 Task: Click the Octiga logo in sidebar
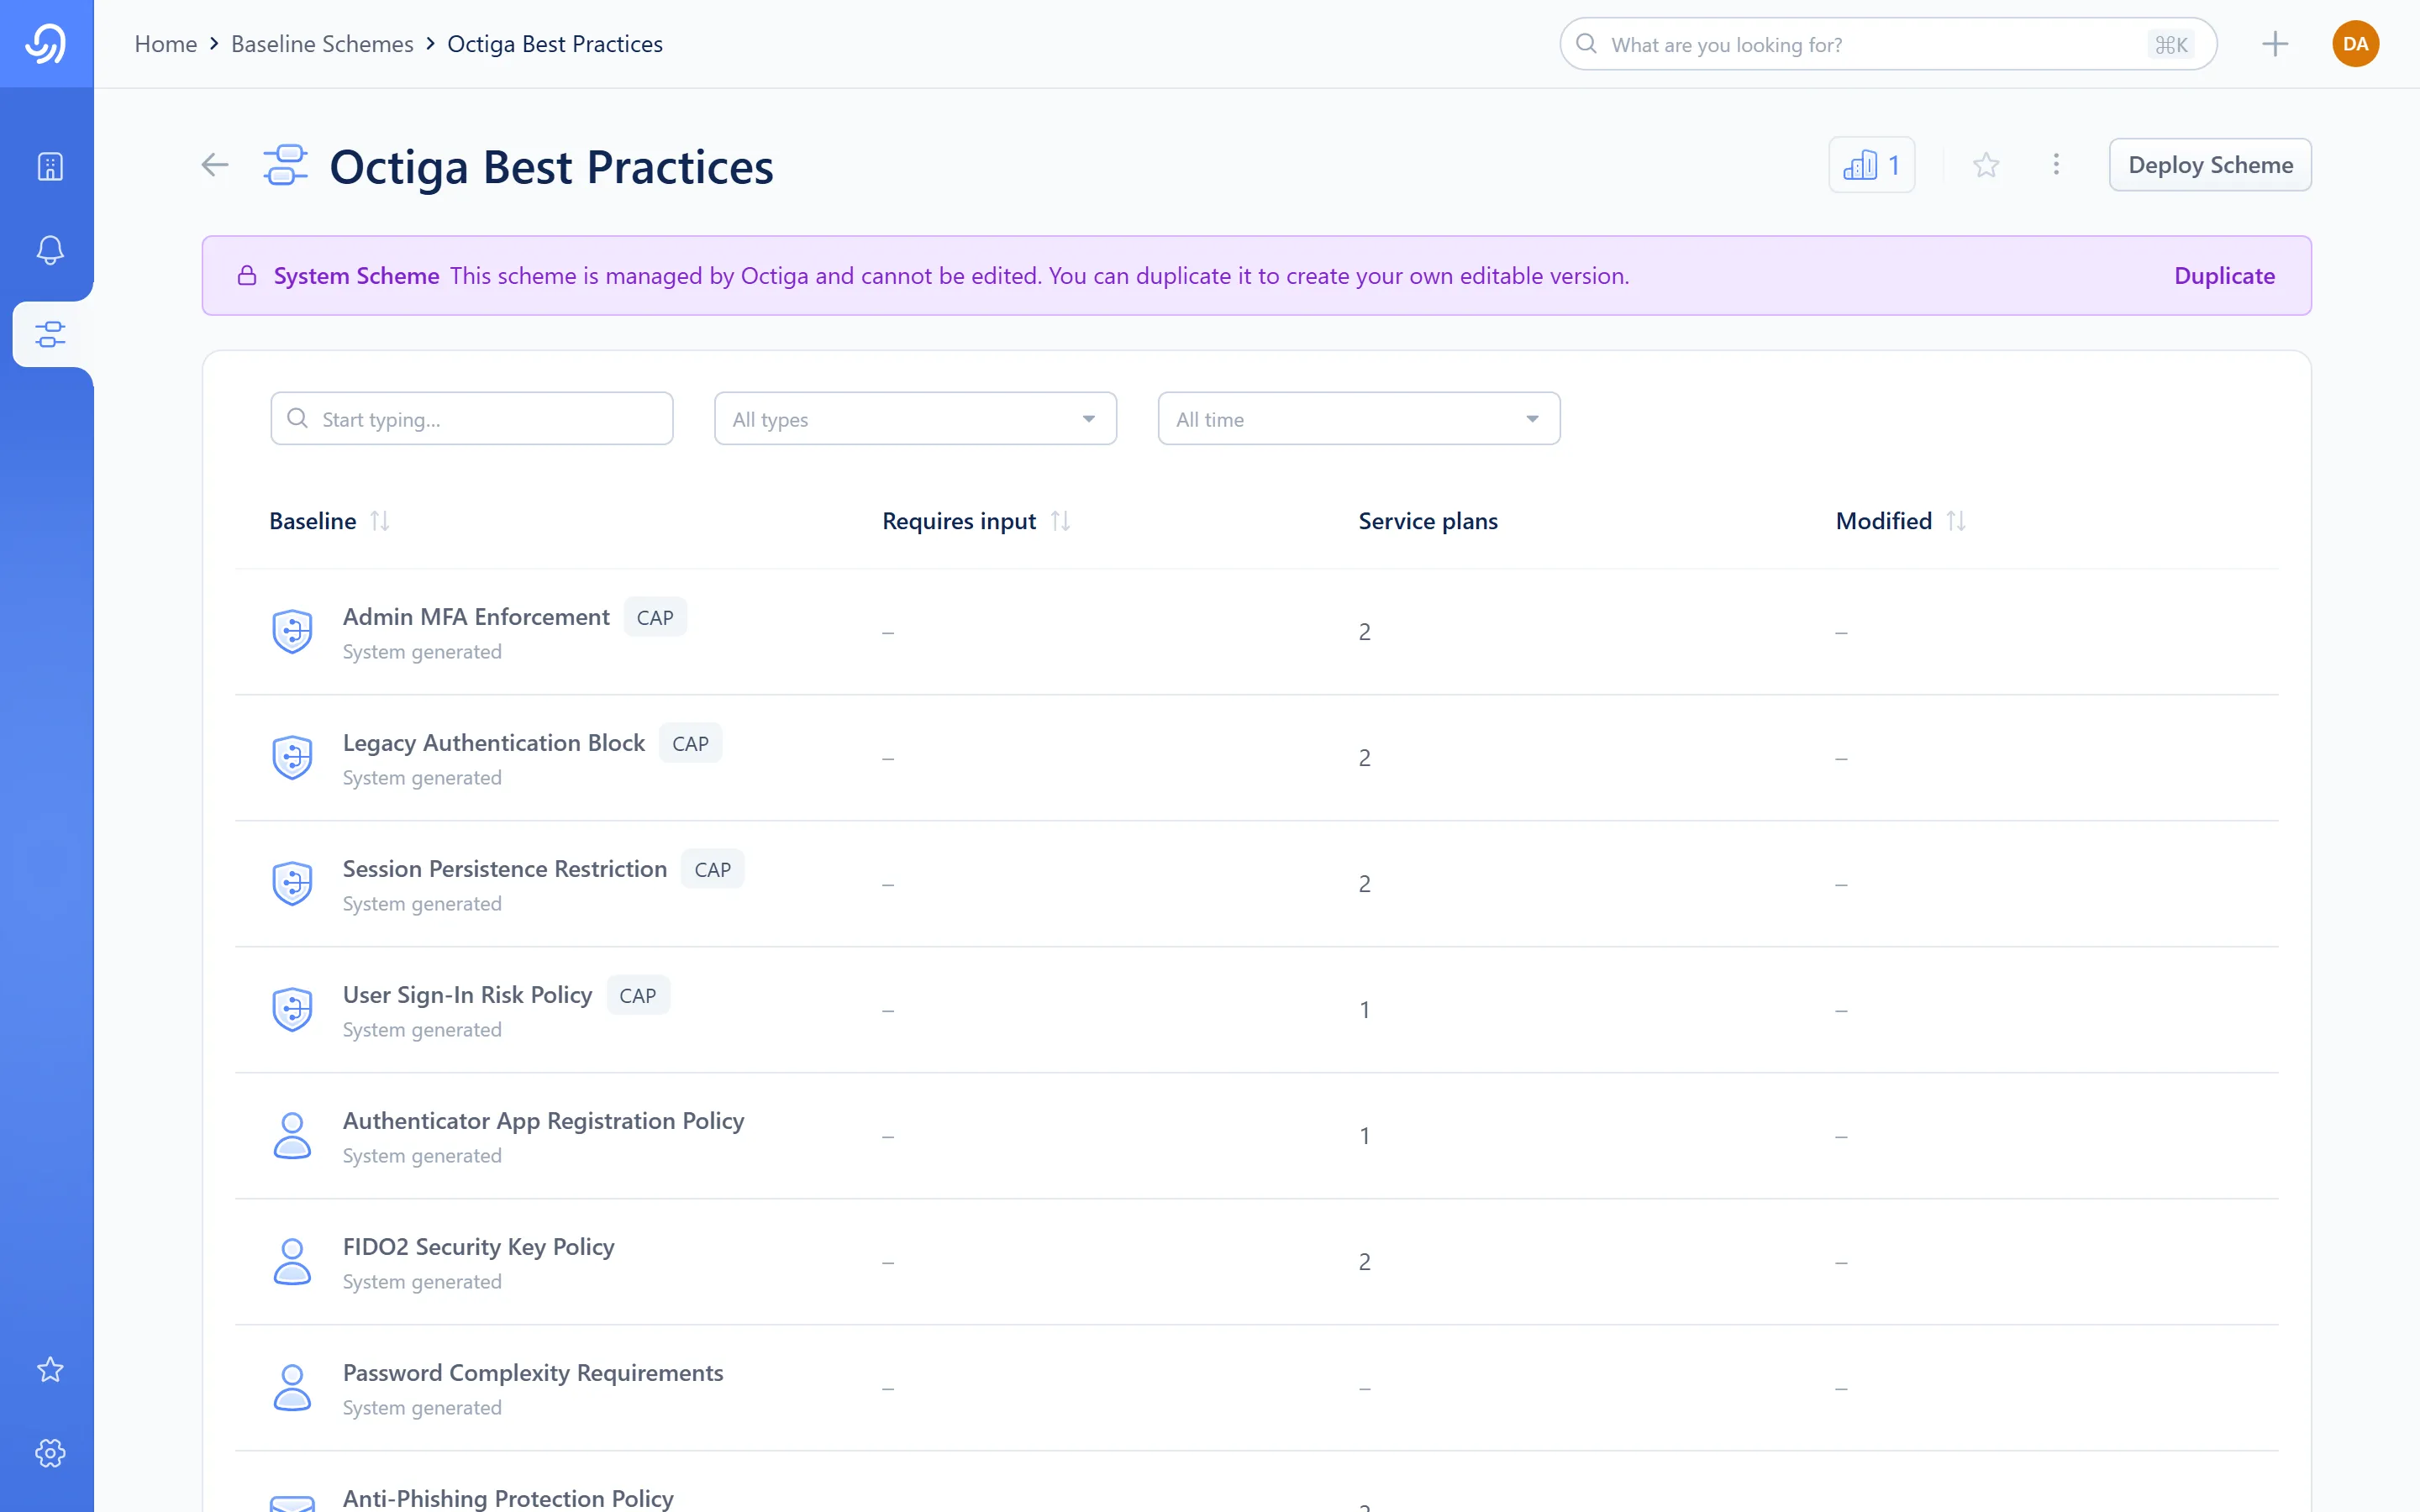(46, 43)
